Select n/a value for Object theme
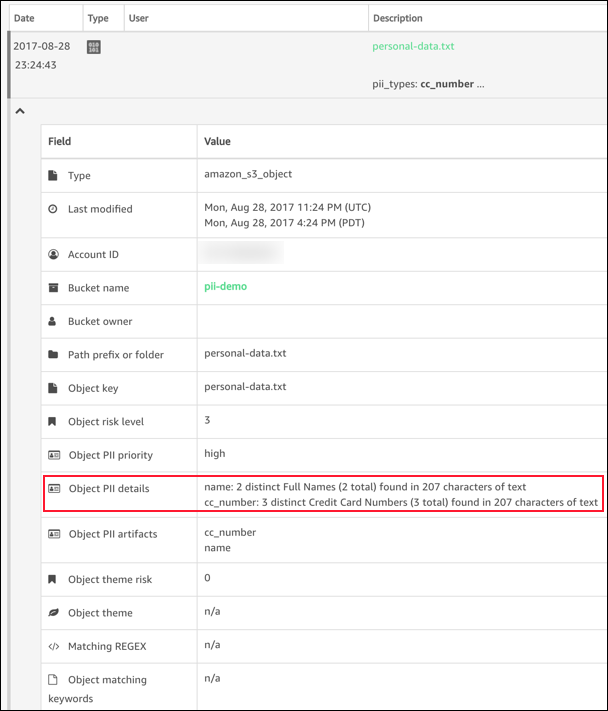Image resolution: width=608 pixels, height=711 pixels. pos(212,611)
